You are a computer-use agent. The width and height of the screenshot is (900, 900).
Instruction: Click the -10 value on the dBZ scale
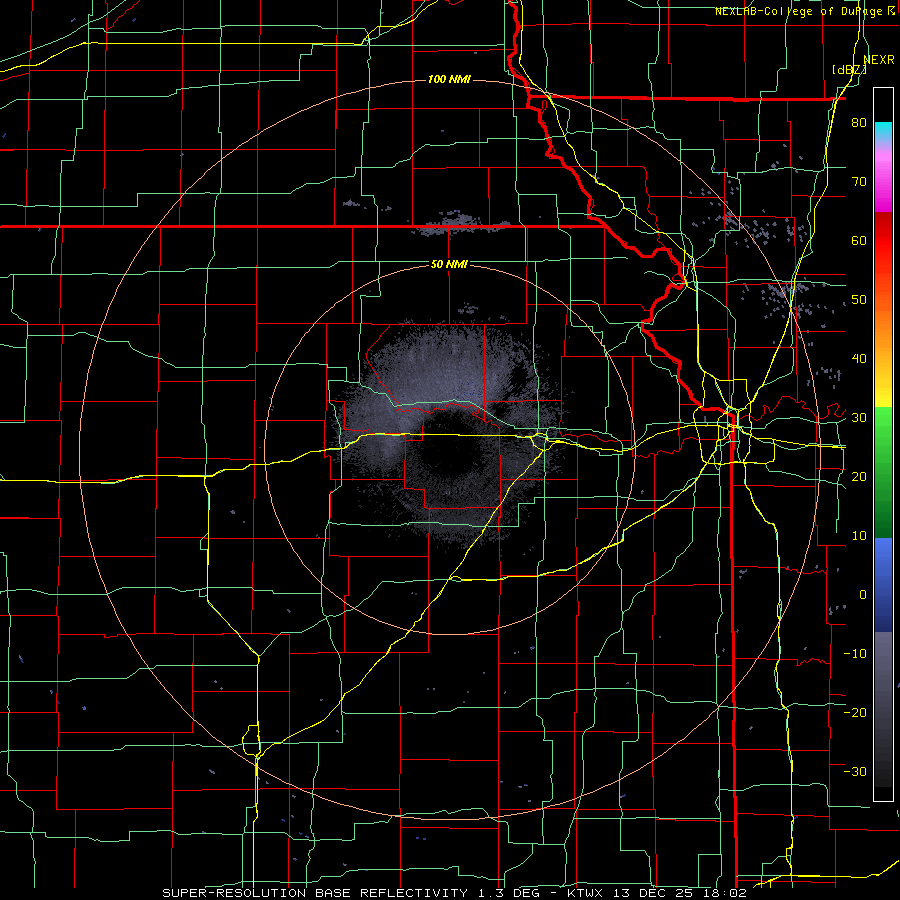click(x=855, y=653)
